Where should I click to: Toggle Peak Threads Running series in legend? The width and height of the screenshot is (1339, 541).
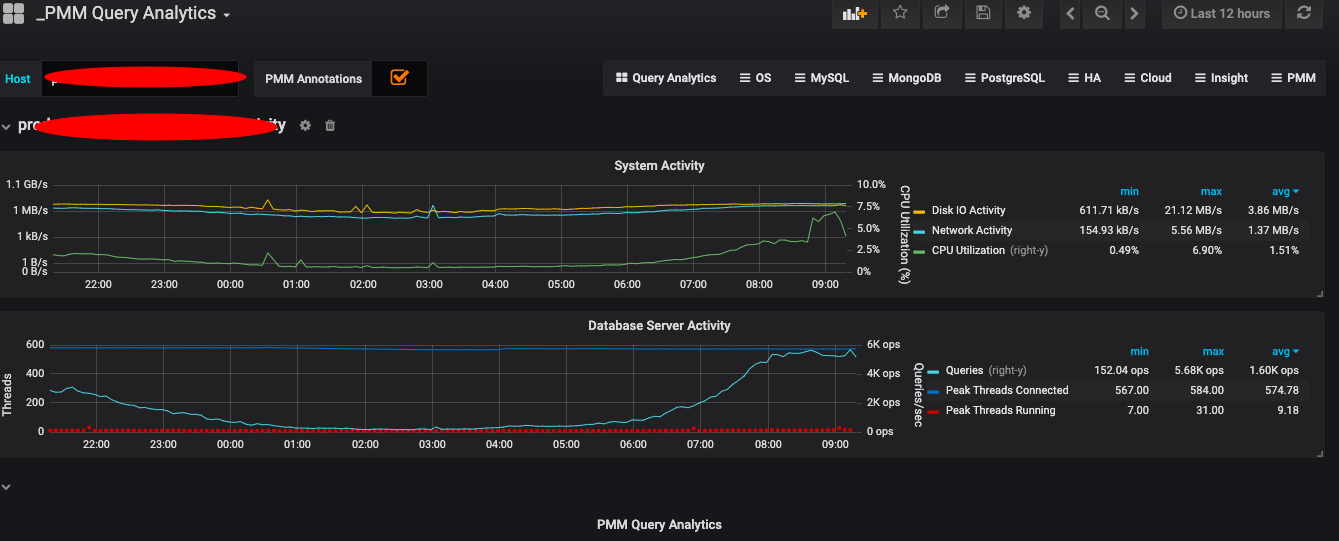[1000, 410]
